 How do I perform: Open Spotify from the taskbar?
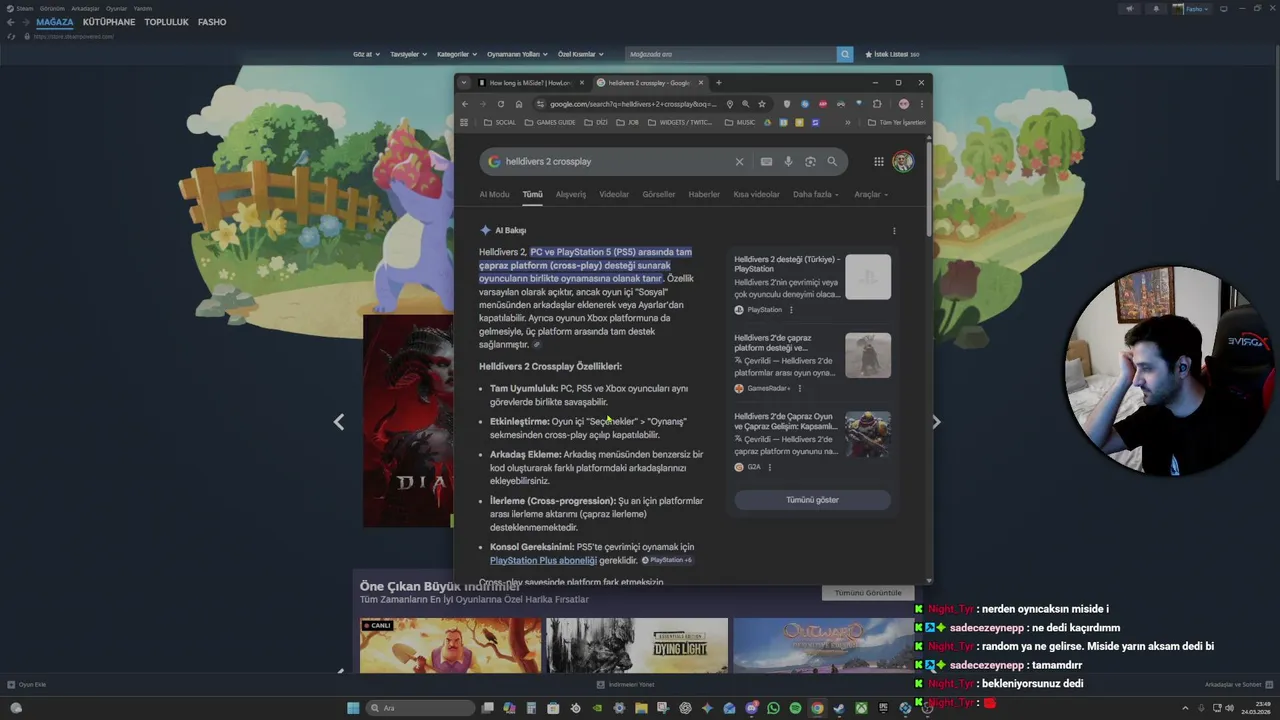coord(795,708)
